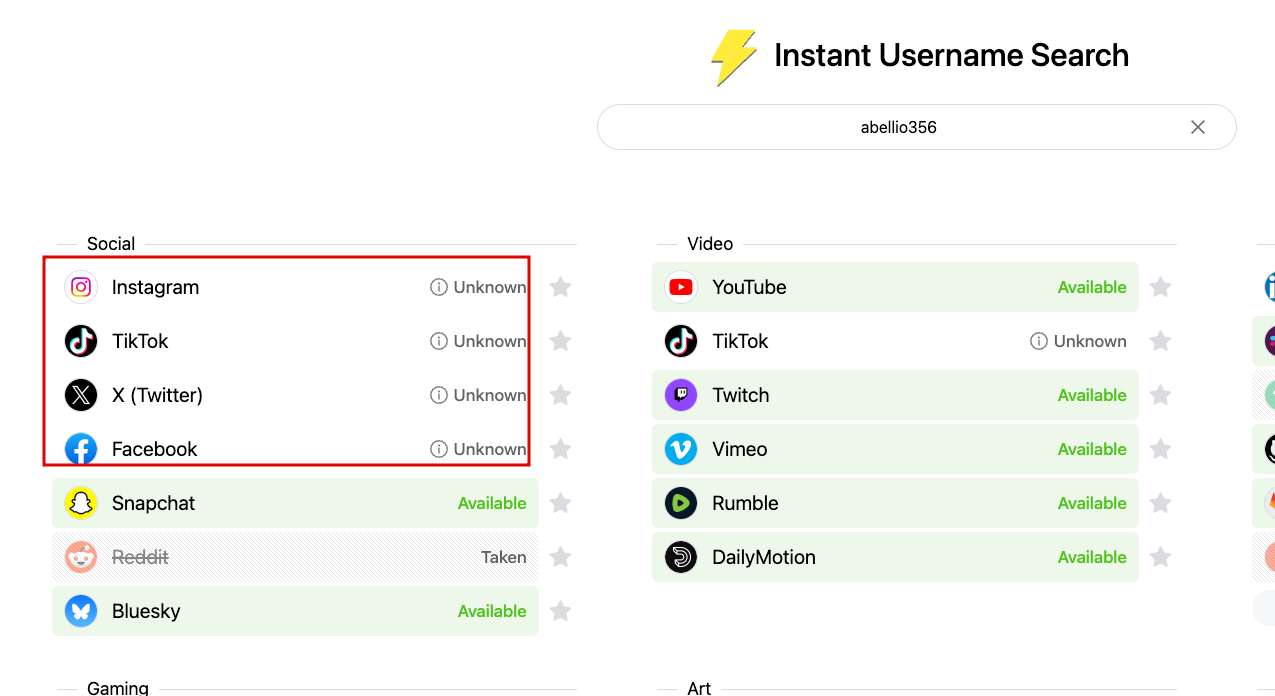The width and height of the screenshot is (1275, 696).
Task: Click the Vimeo logo icon
Action: (681, 449)
